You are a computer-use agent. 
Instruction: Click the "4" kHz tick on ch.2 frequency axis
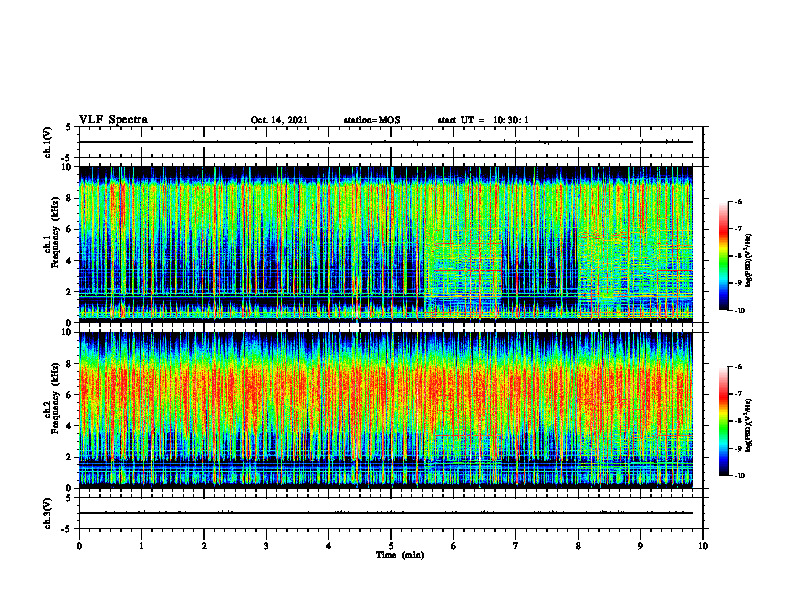pyautogui.click(x=70, y=426)
